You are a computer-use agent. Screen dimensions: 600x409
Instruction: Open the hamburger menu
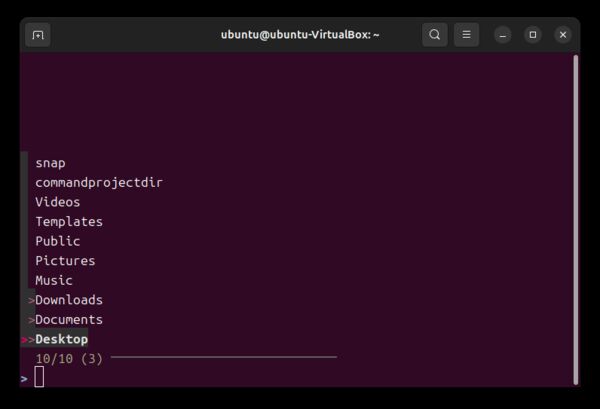tap(466, 35)
